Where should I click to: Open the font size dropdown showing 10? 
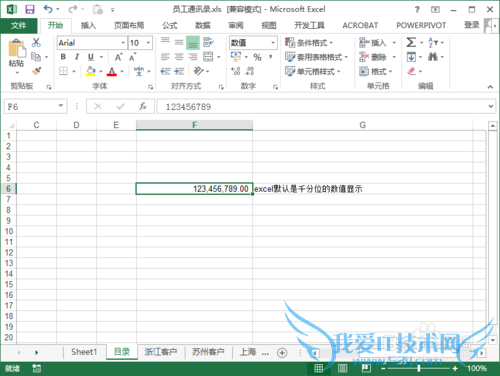tap(148, 43)
